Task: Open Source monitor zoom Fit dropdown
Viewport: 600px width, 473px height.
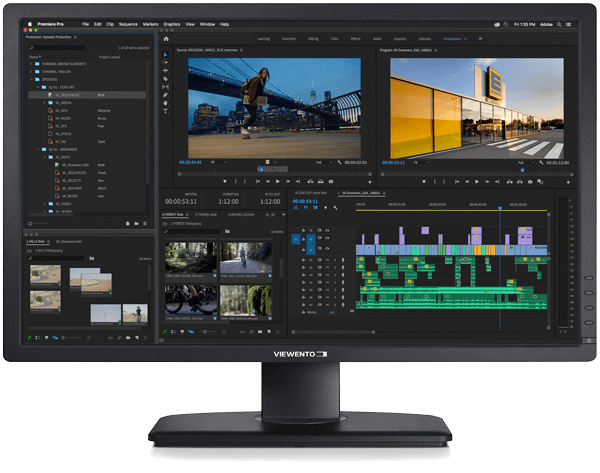Action: 219,163
